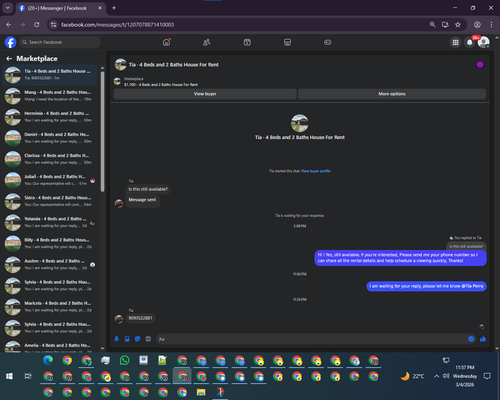Open the View buyer profile link
The width and height of the screenshot is (500, 400).
point(316,171)
